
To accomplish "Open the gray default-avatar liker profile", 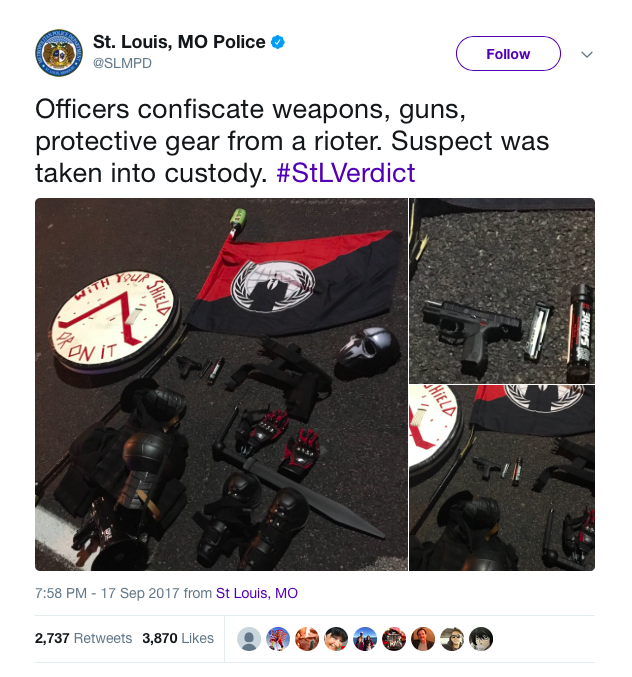I will (249, 639).
